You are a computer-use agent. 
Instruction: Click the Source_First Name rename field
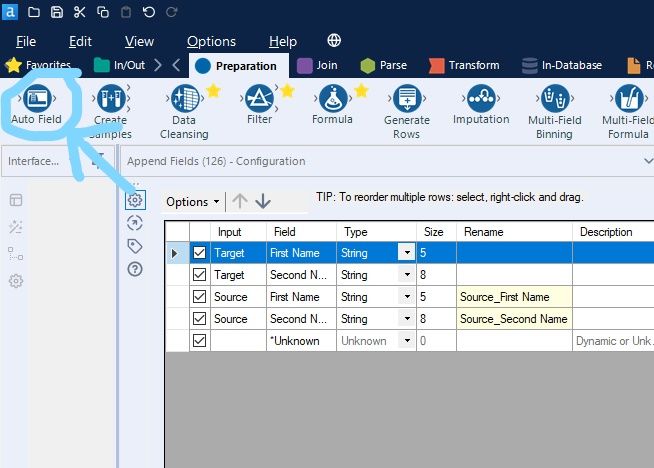pos(514,297)
